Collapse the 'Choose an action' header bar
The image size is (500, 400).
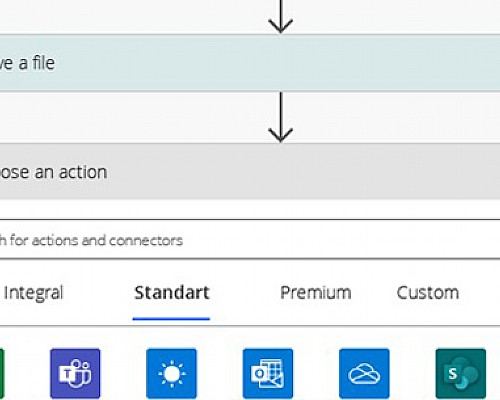[250, 171]
